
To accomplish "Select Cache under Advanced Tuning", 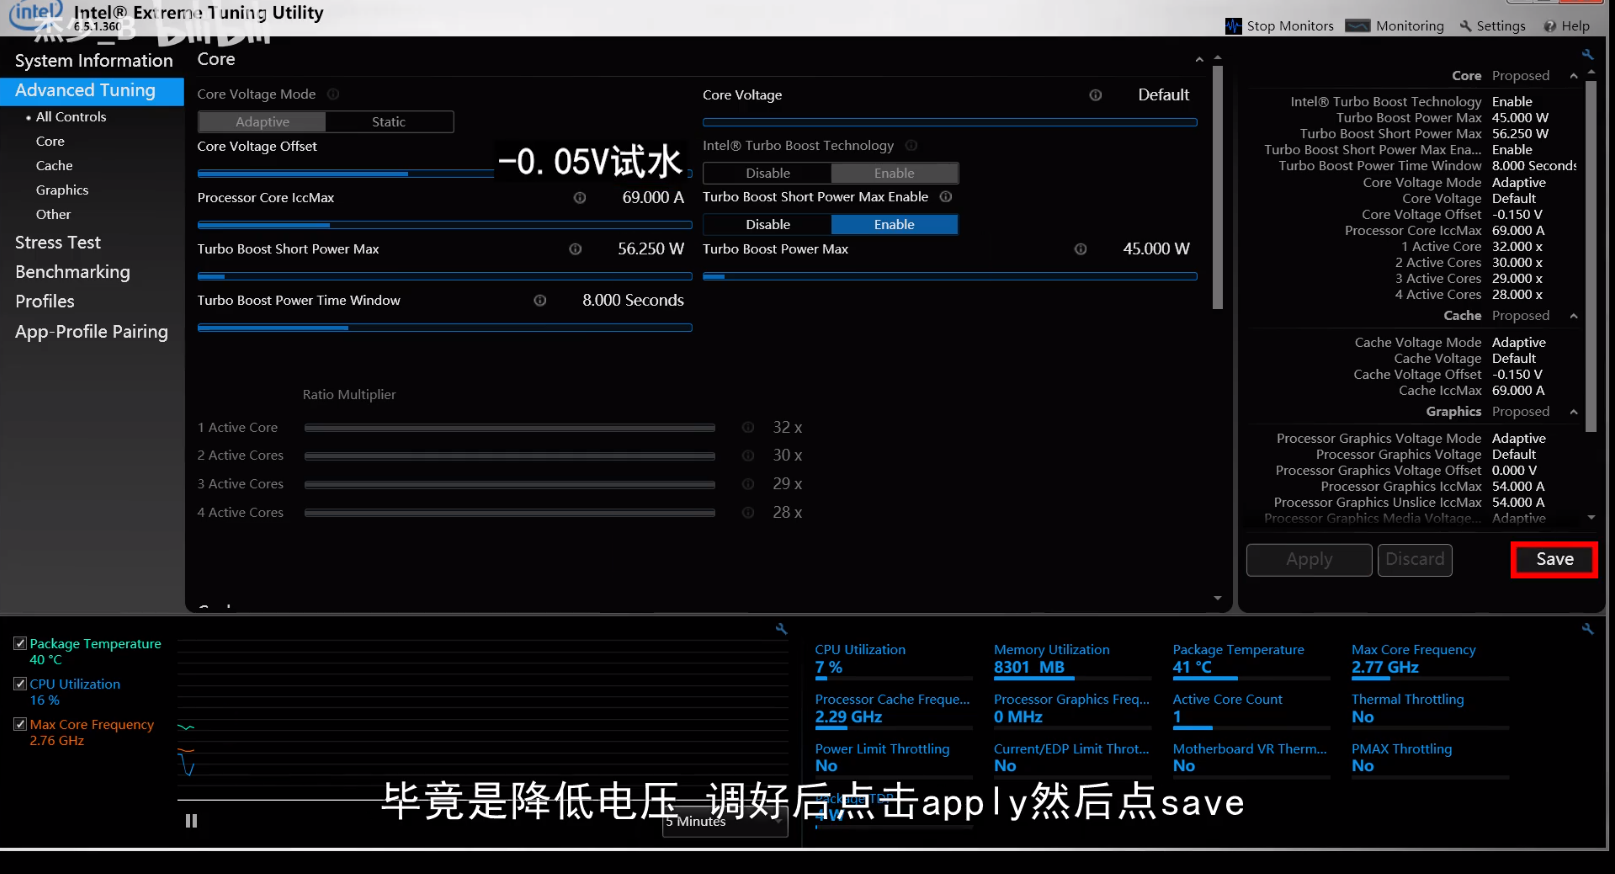I will coord(54,166).
